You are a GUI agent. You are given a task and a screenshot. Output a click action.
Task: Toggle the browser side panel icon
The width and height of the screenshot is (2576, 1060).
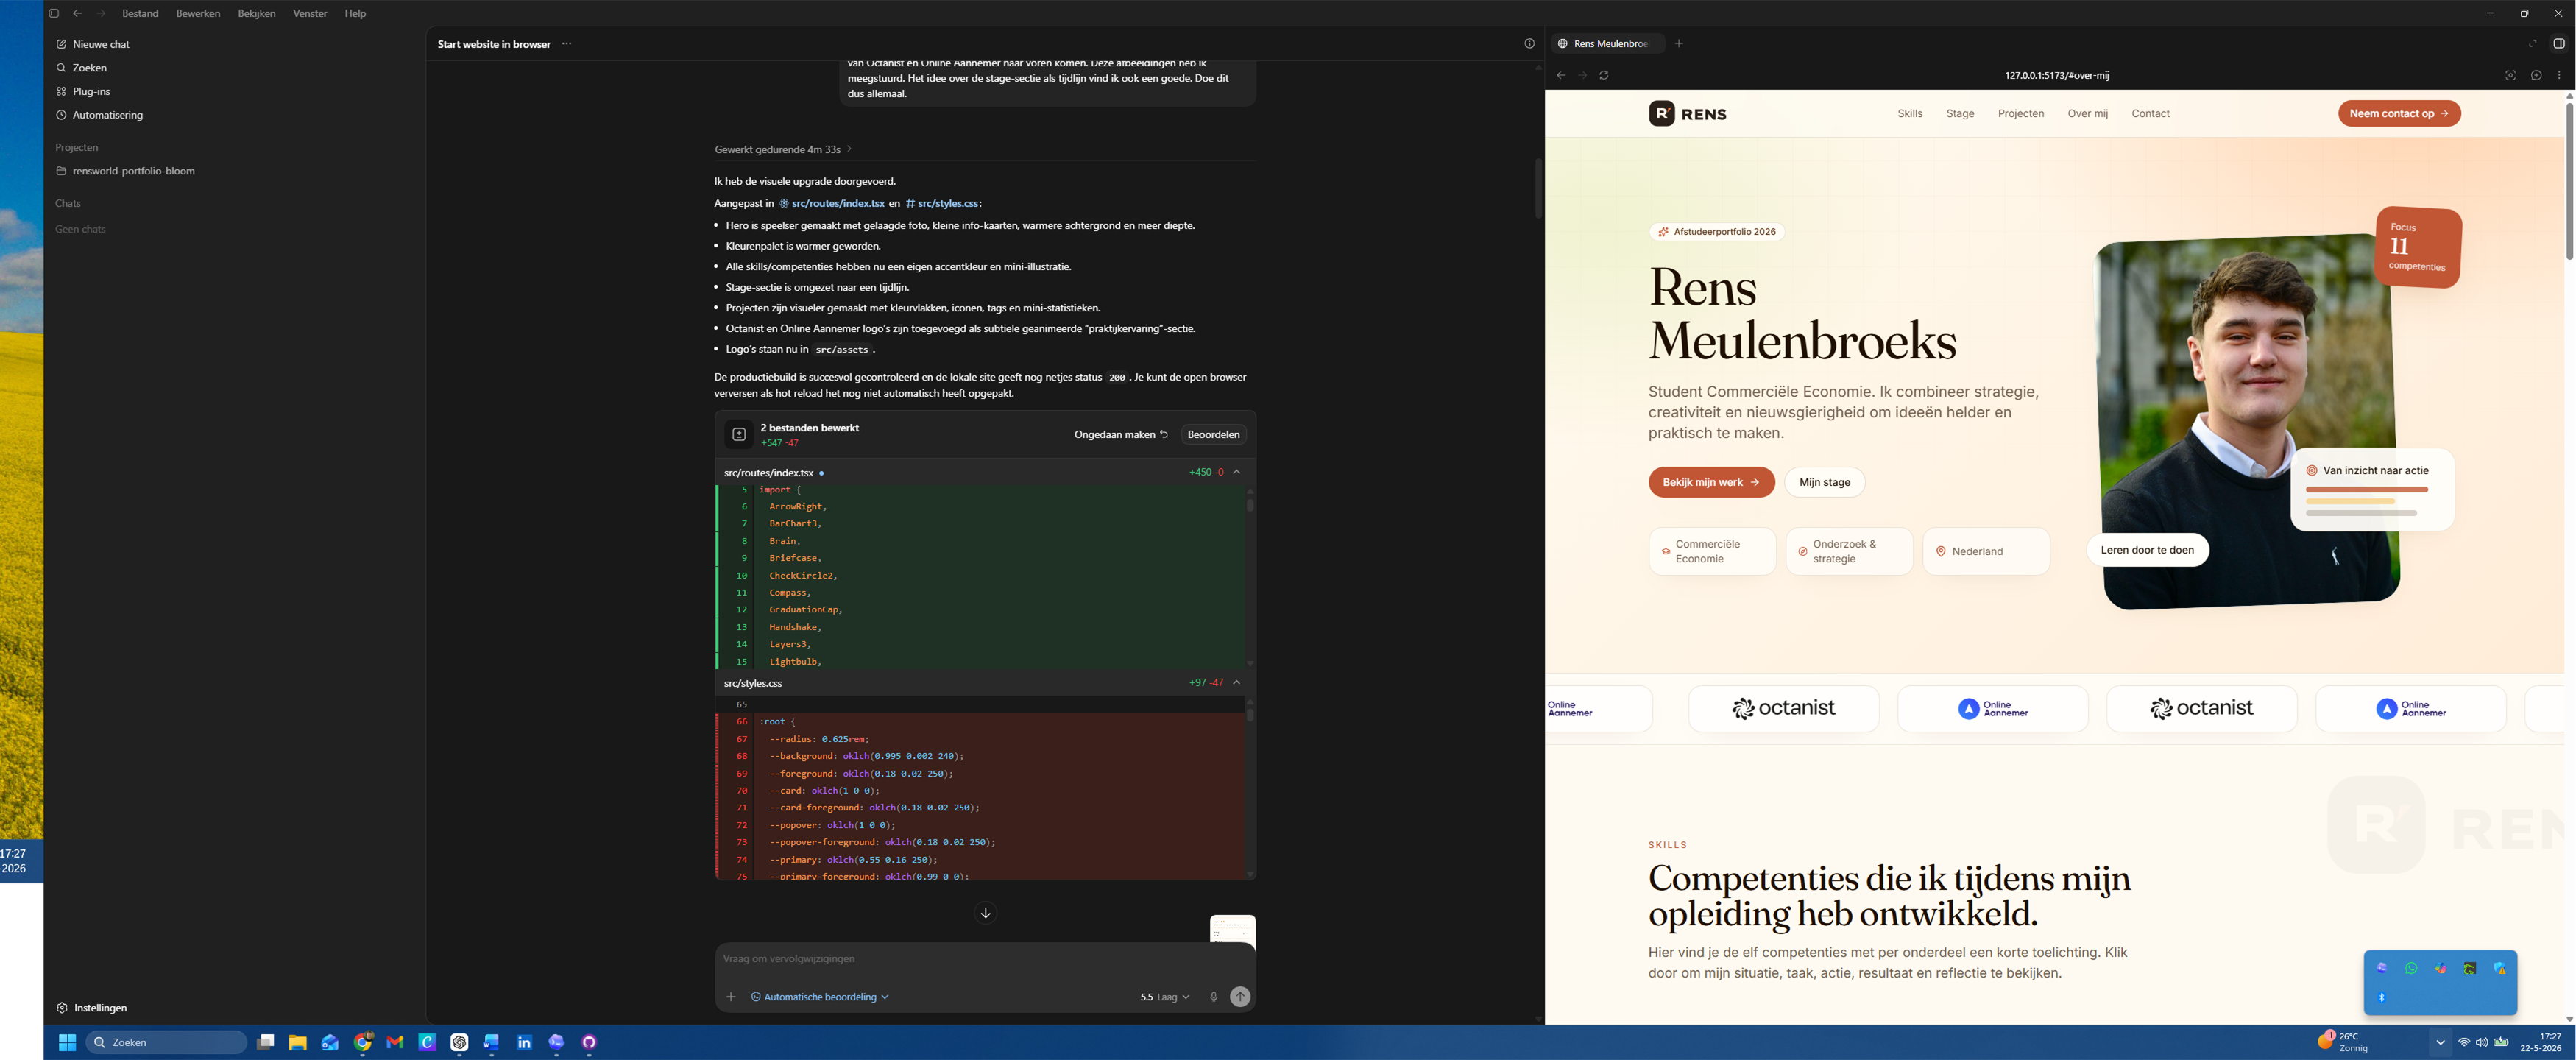pos(2559,44)
